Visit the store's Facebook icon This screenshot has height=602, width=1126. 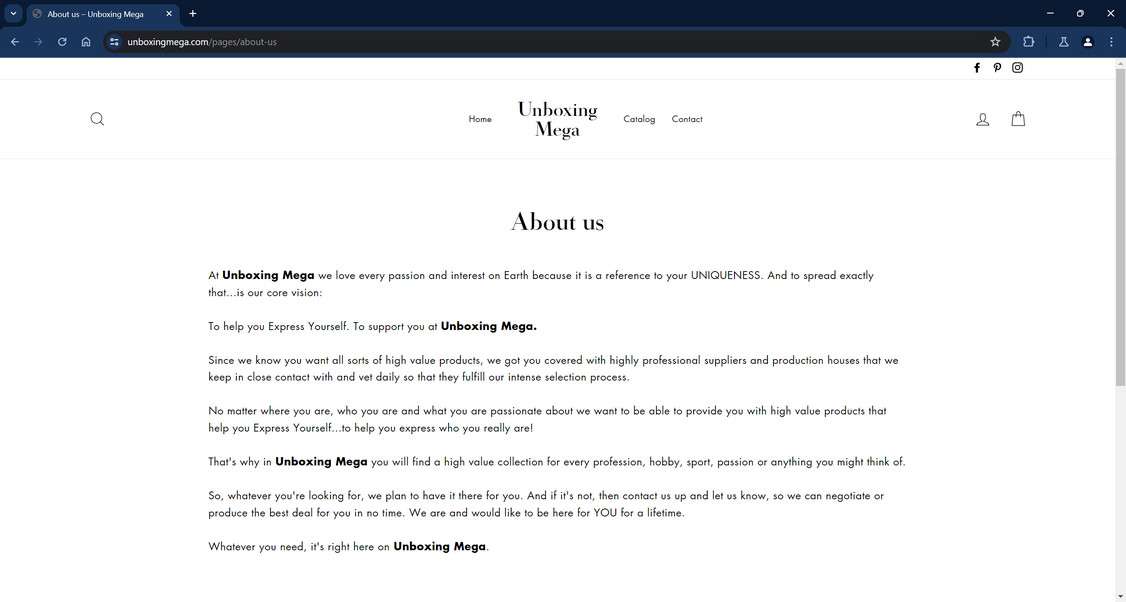point(977,67)
